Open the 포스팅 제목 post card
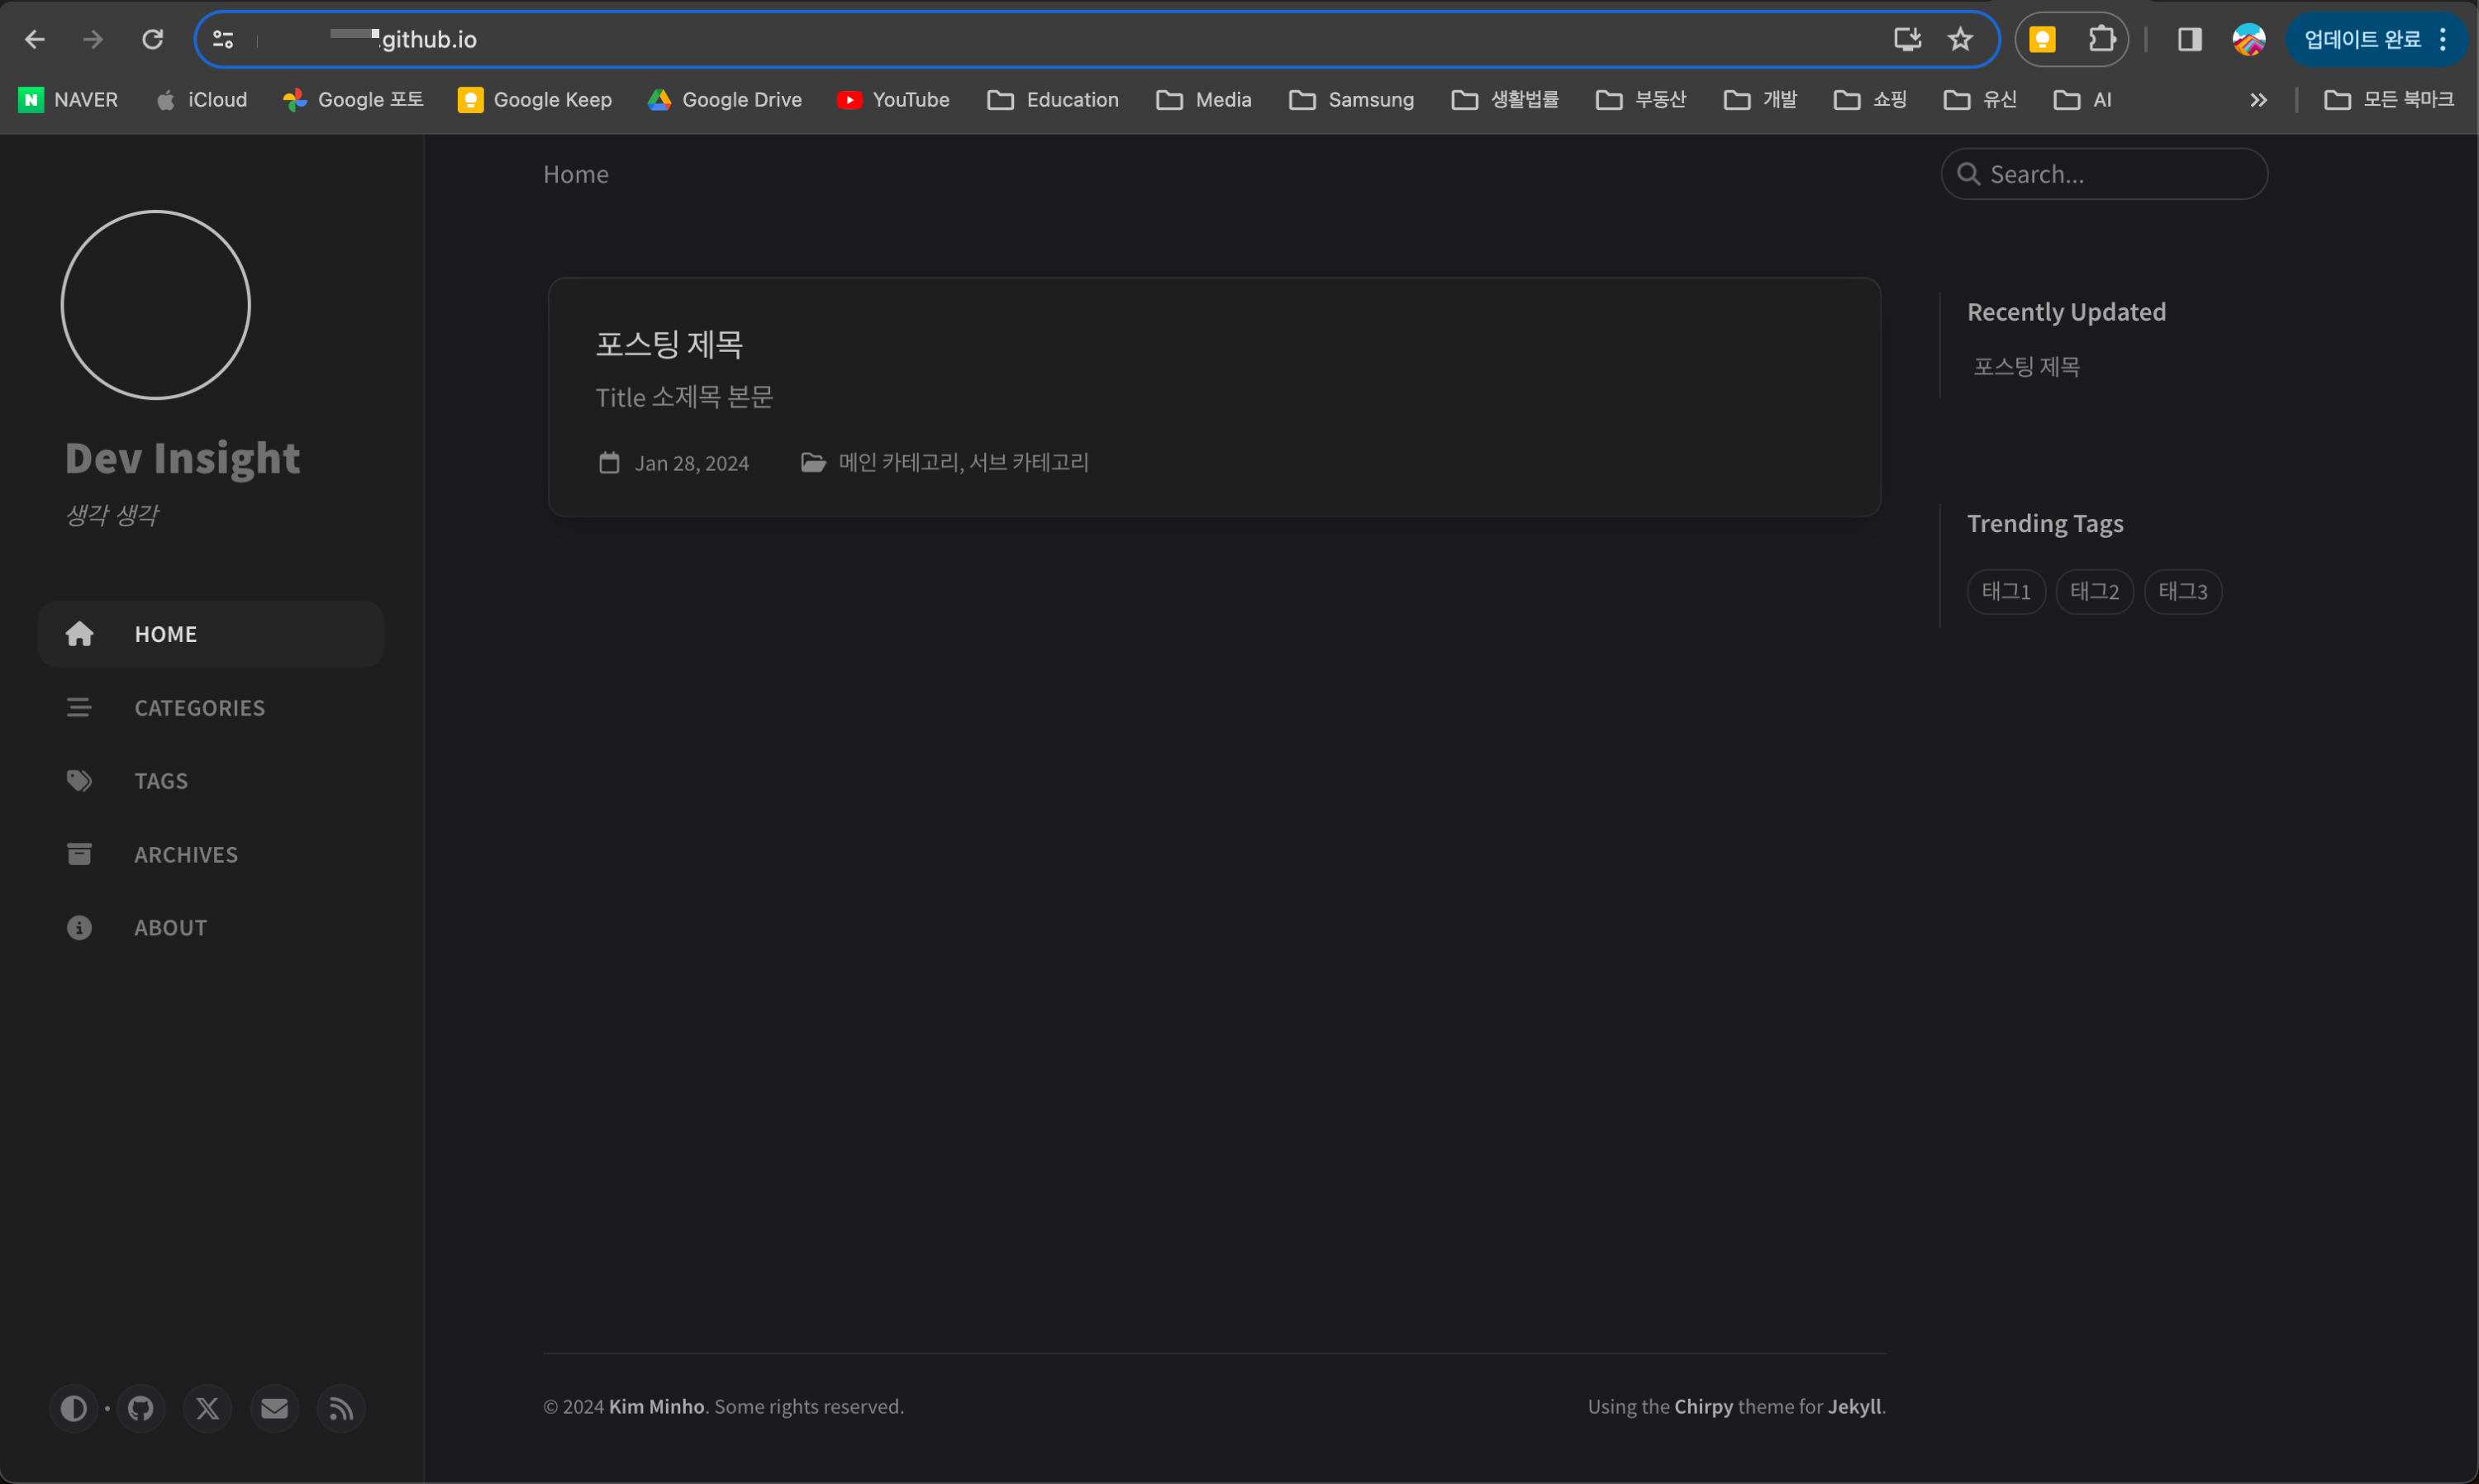Screen dimensions: 2479x1484 [1213, 397]
